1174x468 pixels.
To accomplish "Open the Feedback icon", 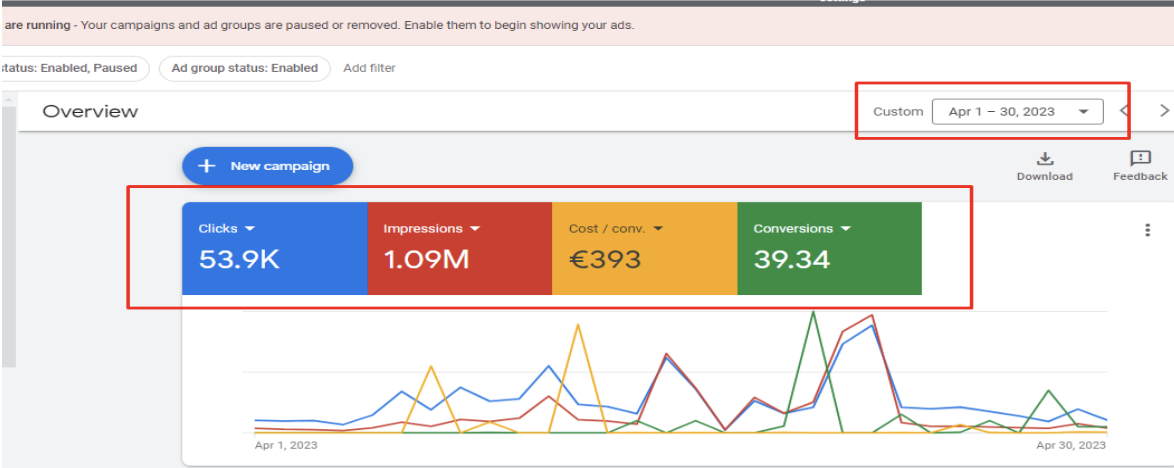I will pos(1140,159).
